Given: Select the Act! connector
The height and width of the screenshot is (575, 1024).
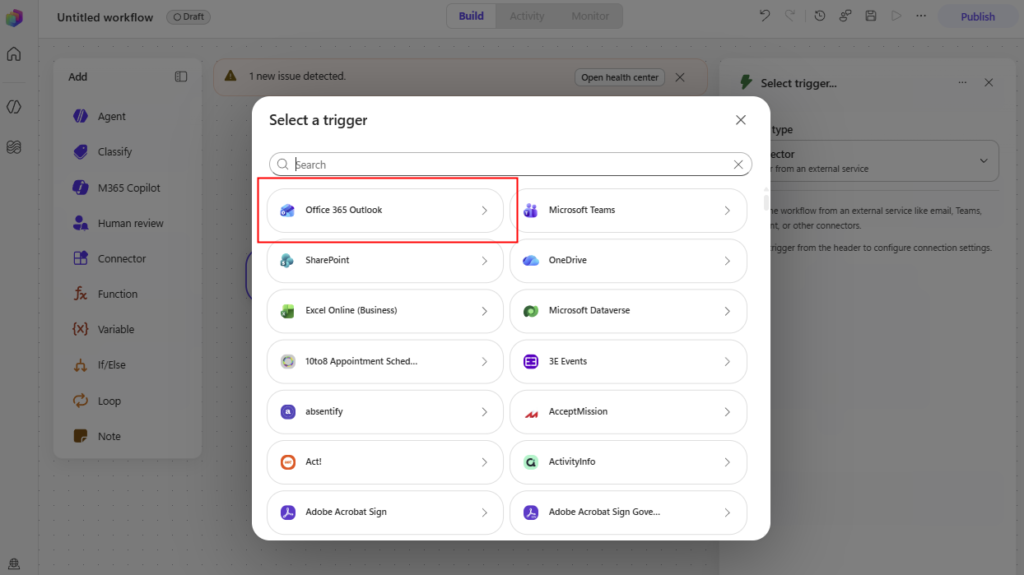Looking at the screenshot, I should [385, 462].
